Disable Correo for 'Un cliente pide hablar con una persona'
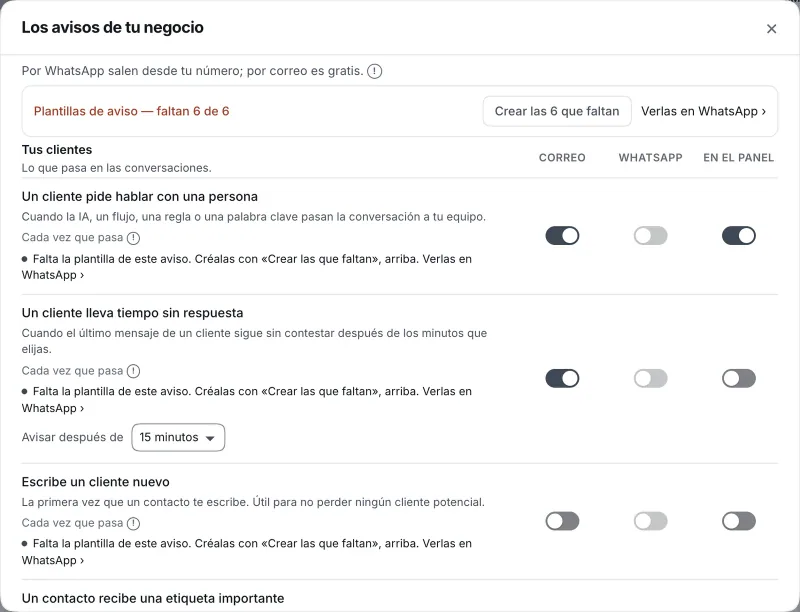Screen dimensions: 800x612 coord(562,236)
